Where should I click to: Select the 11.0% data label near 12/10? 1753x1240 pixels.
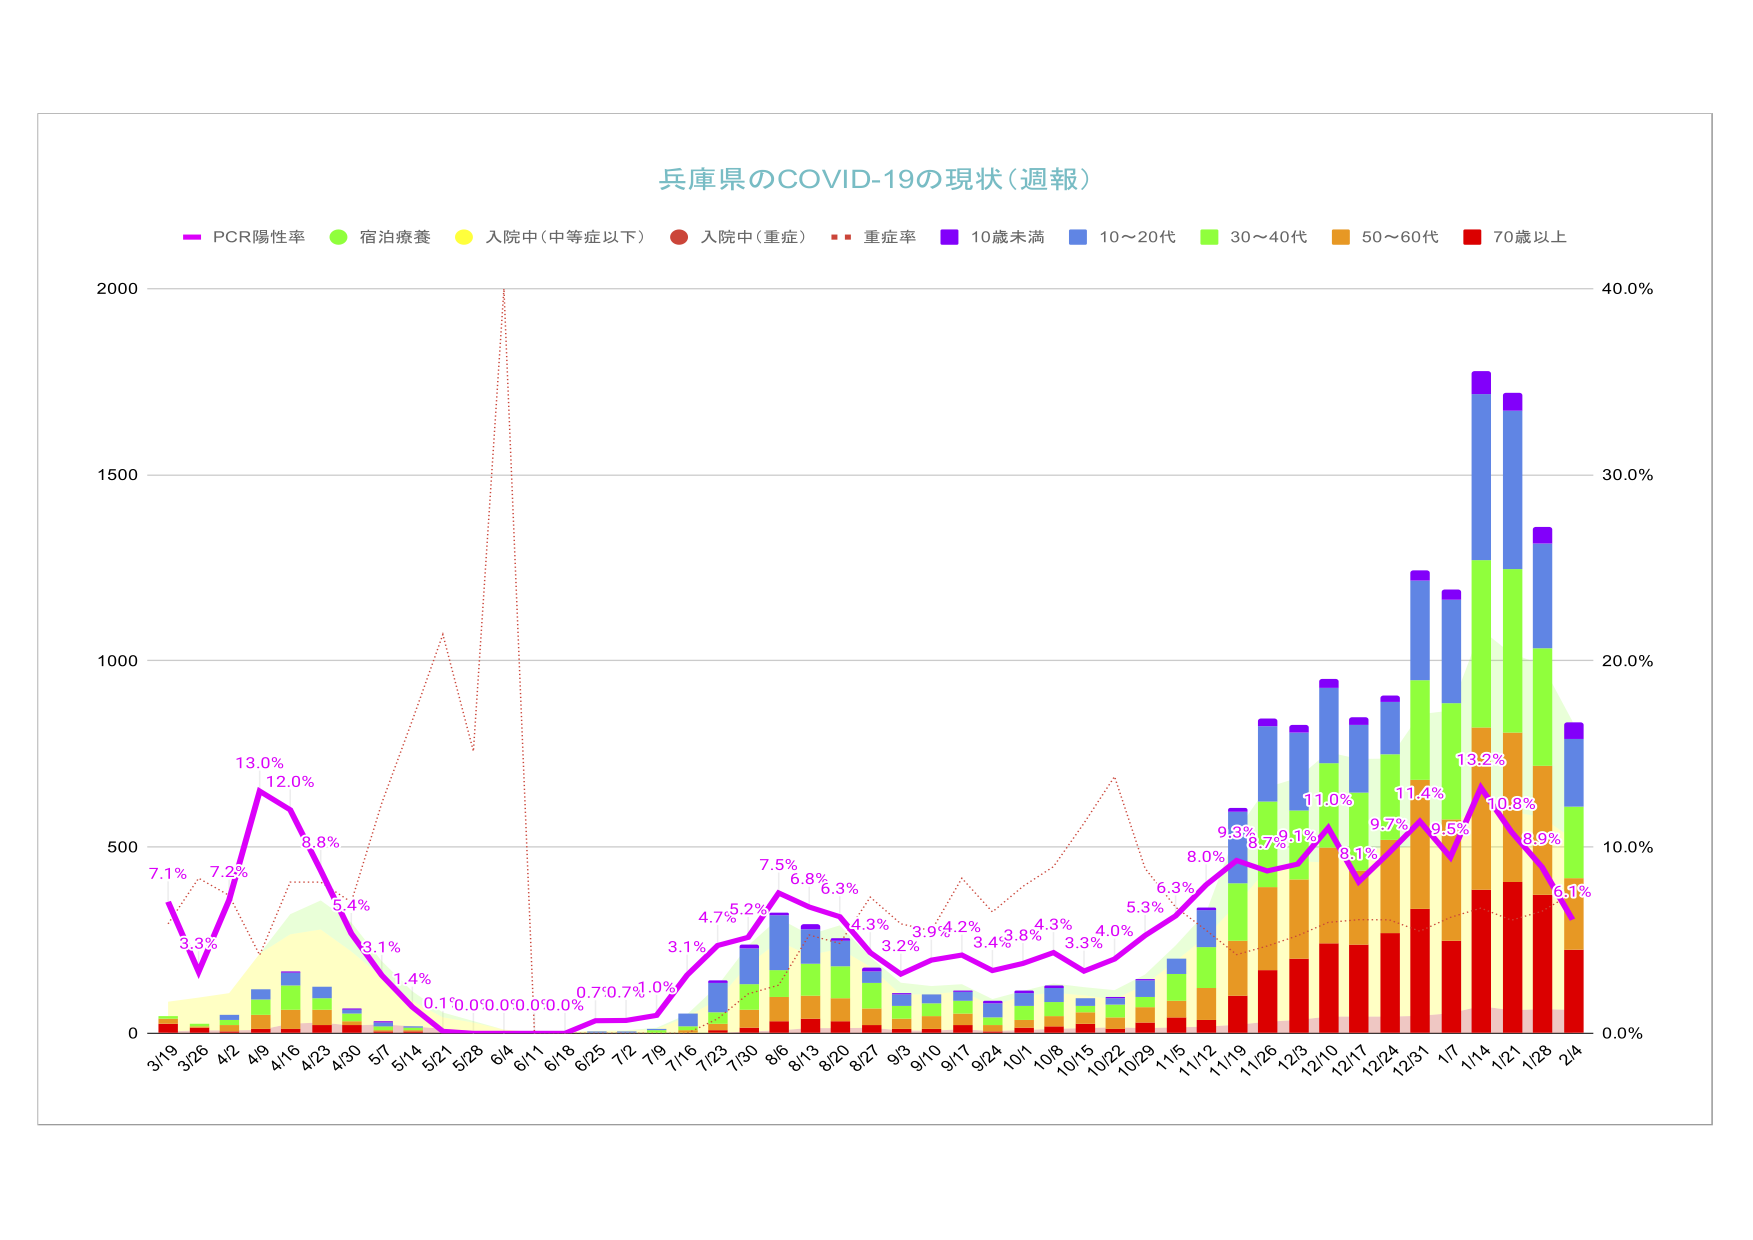(1327, 800)
